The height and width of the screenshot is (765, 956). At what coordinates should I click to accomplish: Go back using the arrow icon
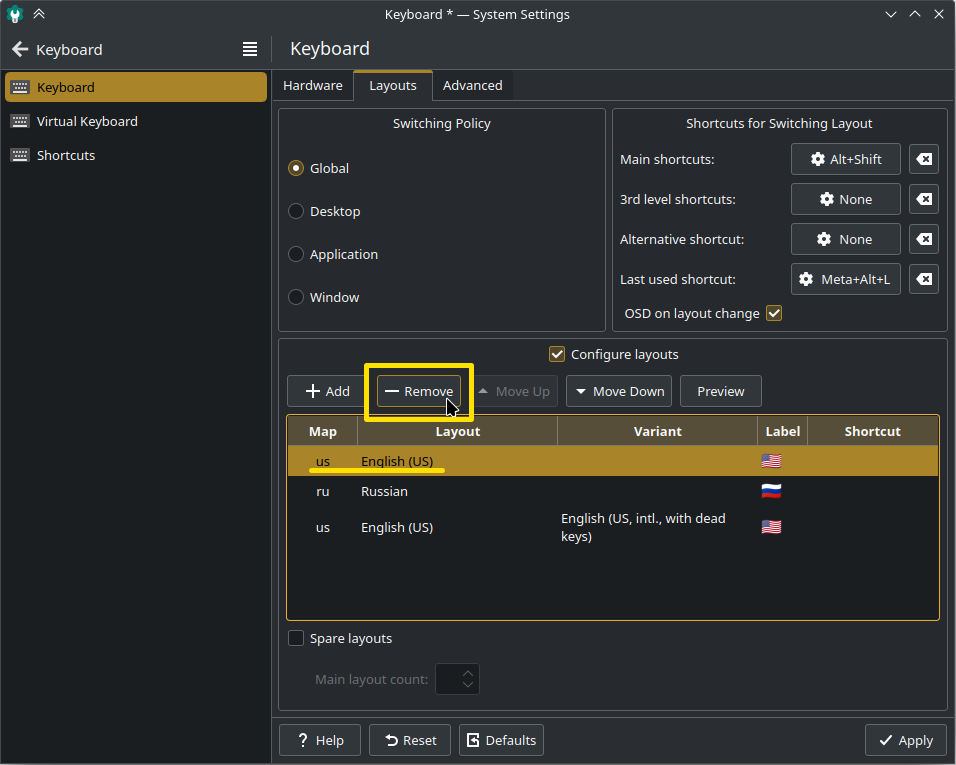pyautogui.click(x=19, y=49)
